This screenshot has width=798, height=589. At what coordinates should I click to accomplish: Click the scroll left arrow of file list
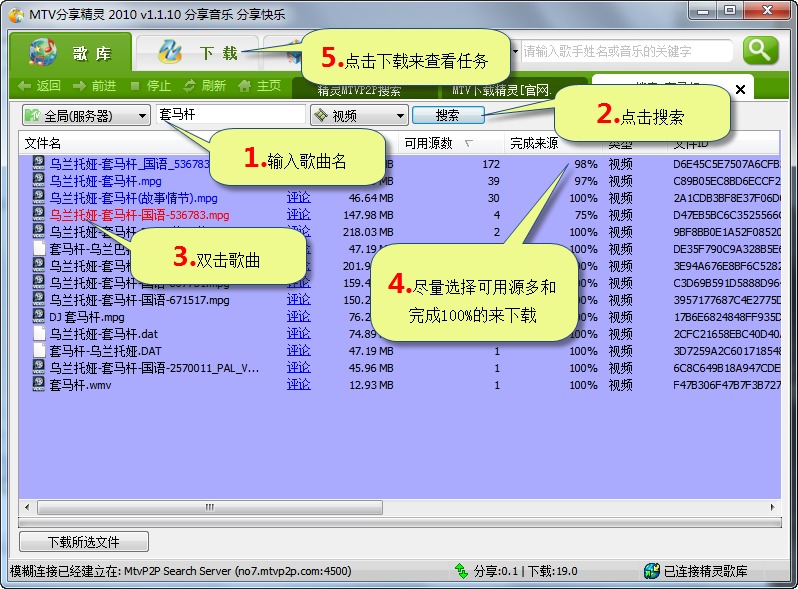pos(27,507)
